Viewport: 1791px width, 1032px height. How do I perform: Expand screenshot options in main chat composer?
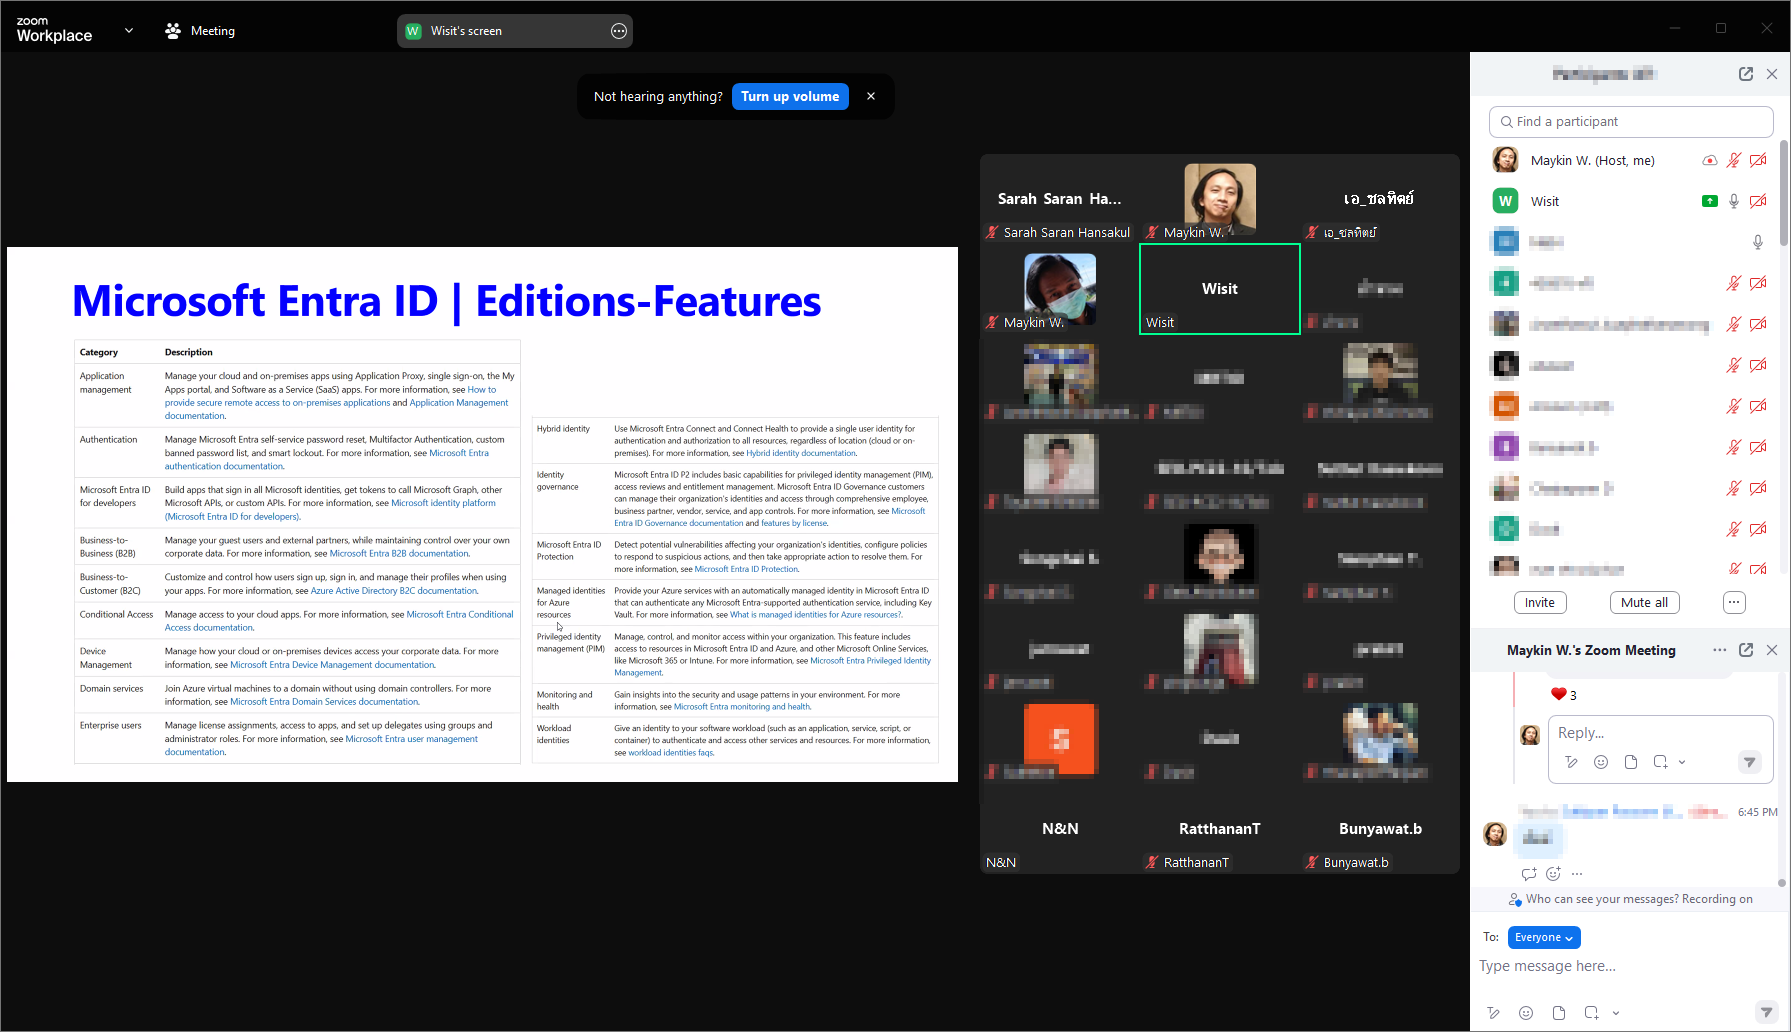click(x=1616, y=1013)
